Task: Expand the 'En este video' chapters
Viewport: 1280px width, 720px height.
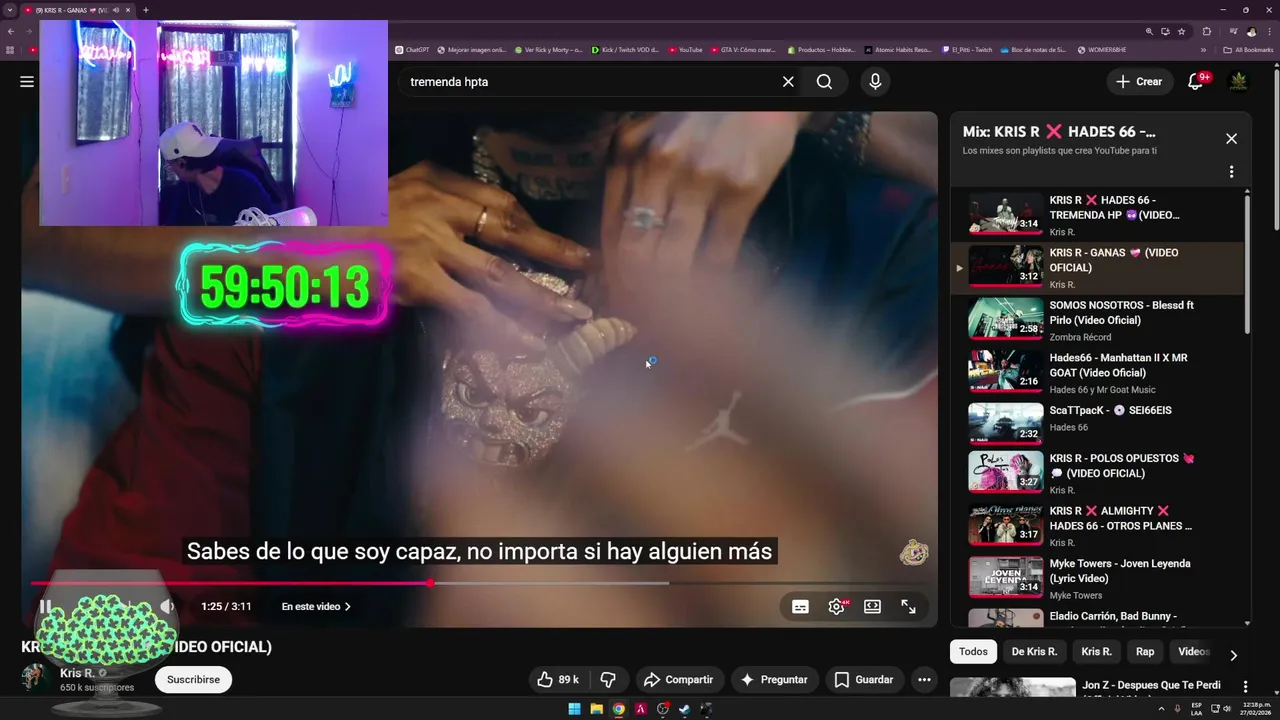Action: 316,607
